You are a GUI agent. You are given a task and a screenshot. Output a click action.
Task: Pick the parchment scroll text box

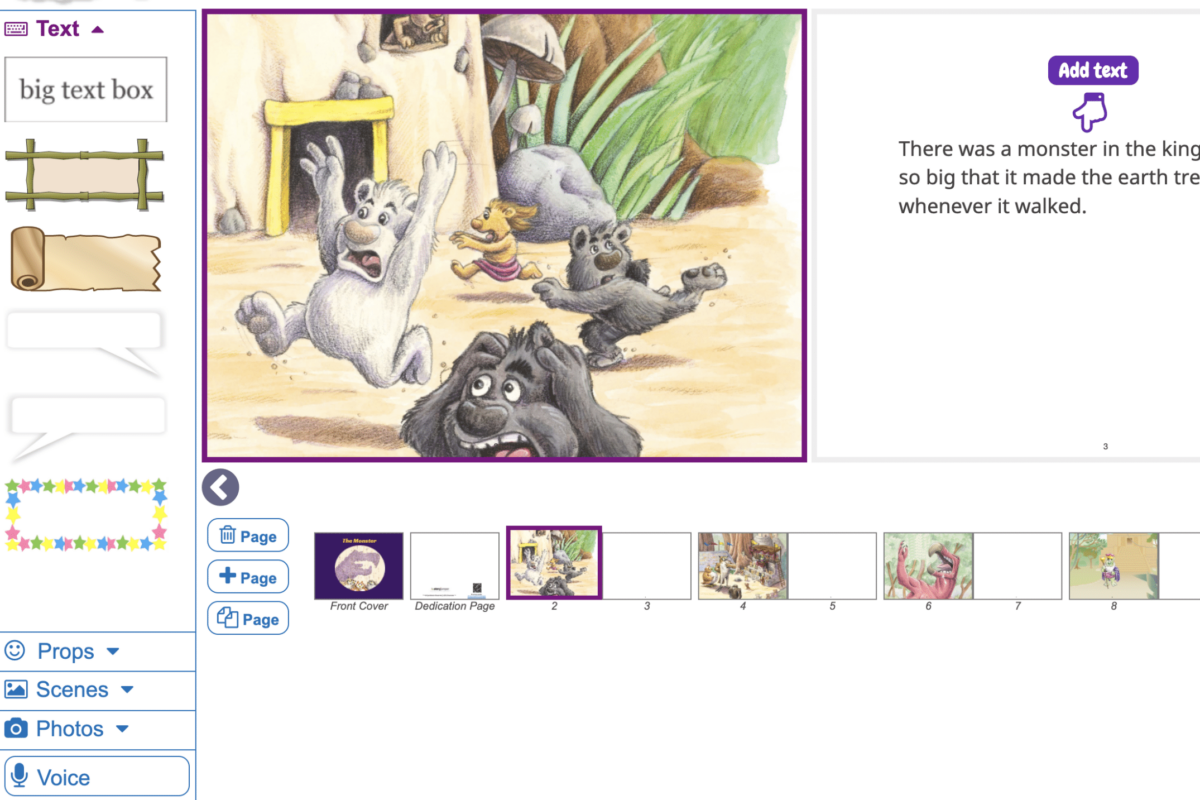85,259
